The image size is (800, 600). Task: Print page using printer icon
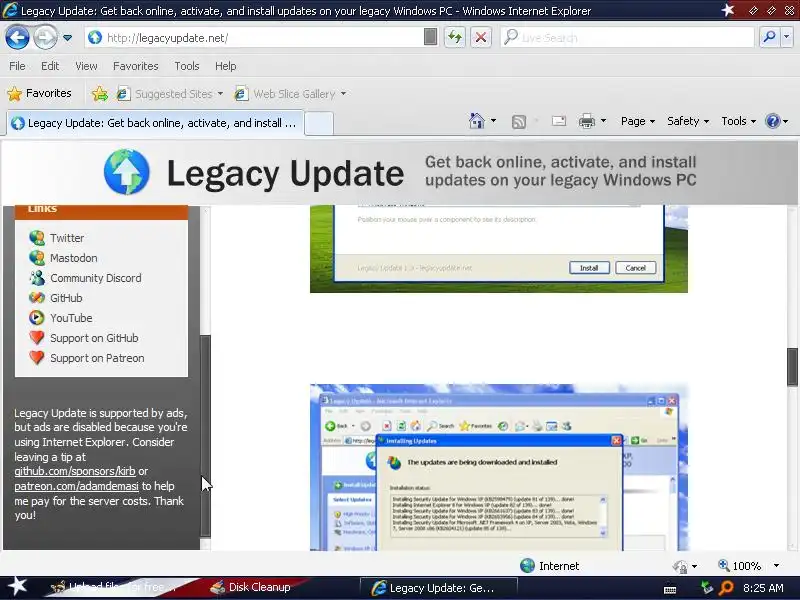(x=587, y=121)
